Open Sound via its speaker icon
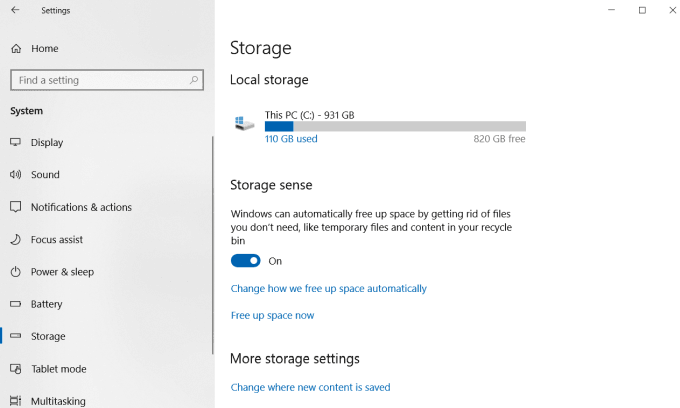Viewport: 680px width, 408px height. pos(16,175)
